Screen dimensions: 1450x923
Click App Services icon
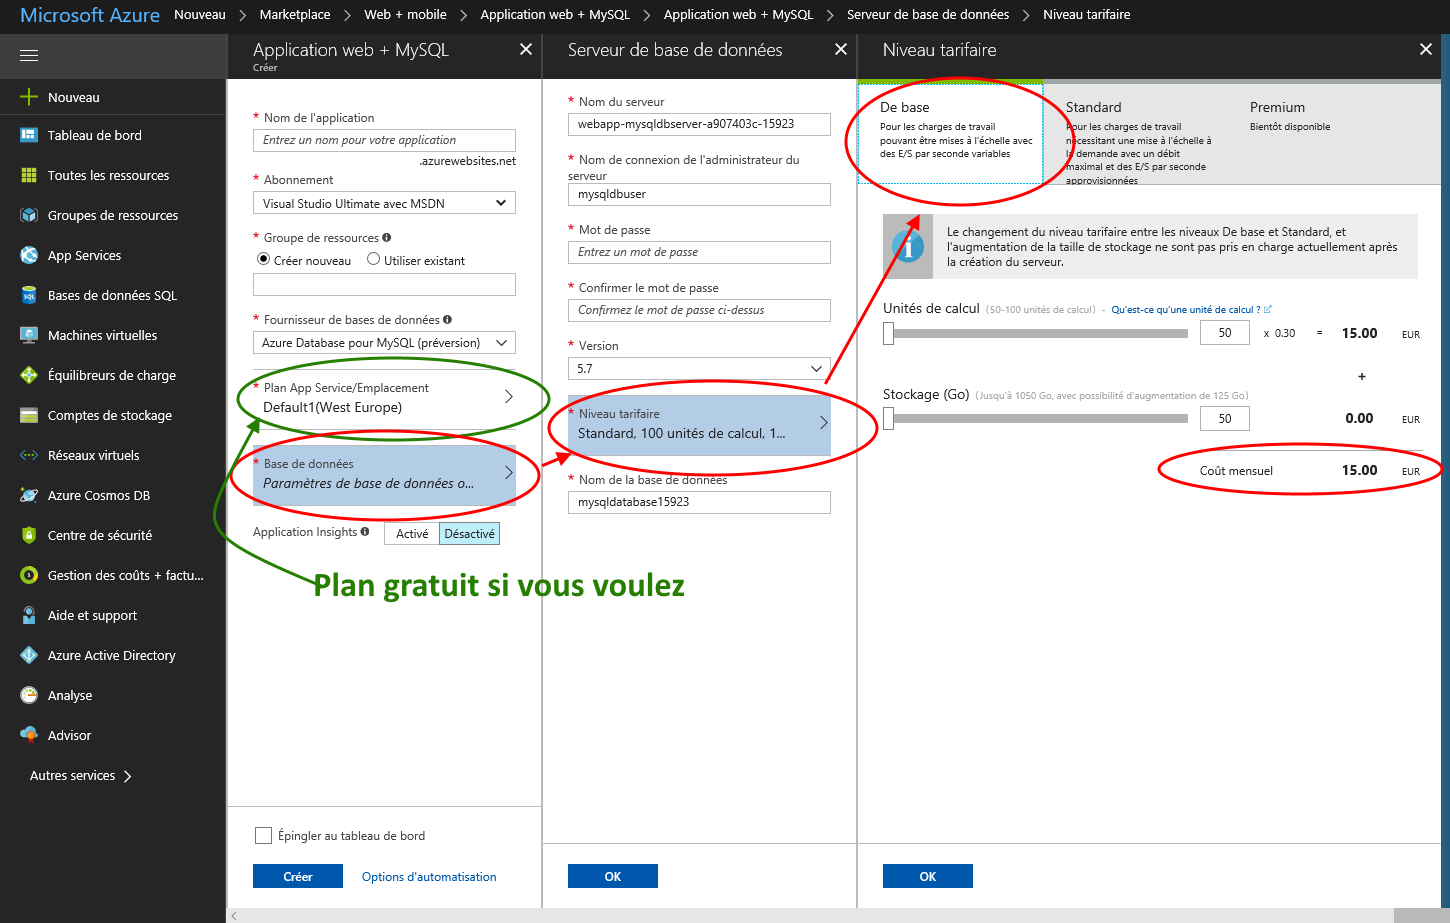[x=29, y=255]
